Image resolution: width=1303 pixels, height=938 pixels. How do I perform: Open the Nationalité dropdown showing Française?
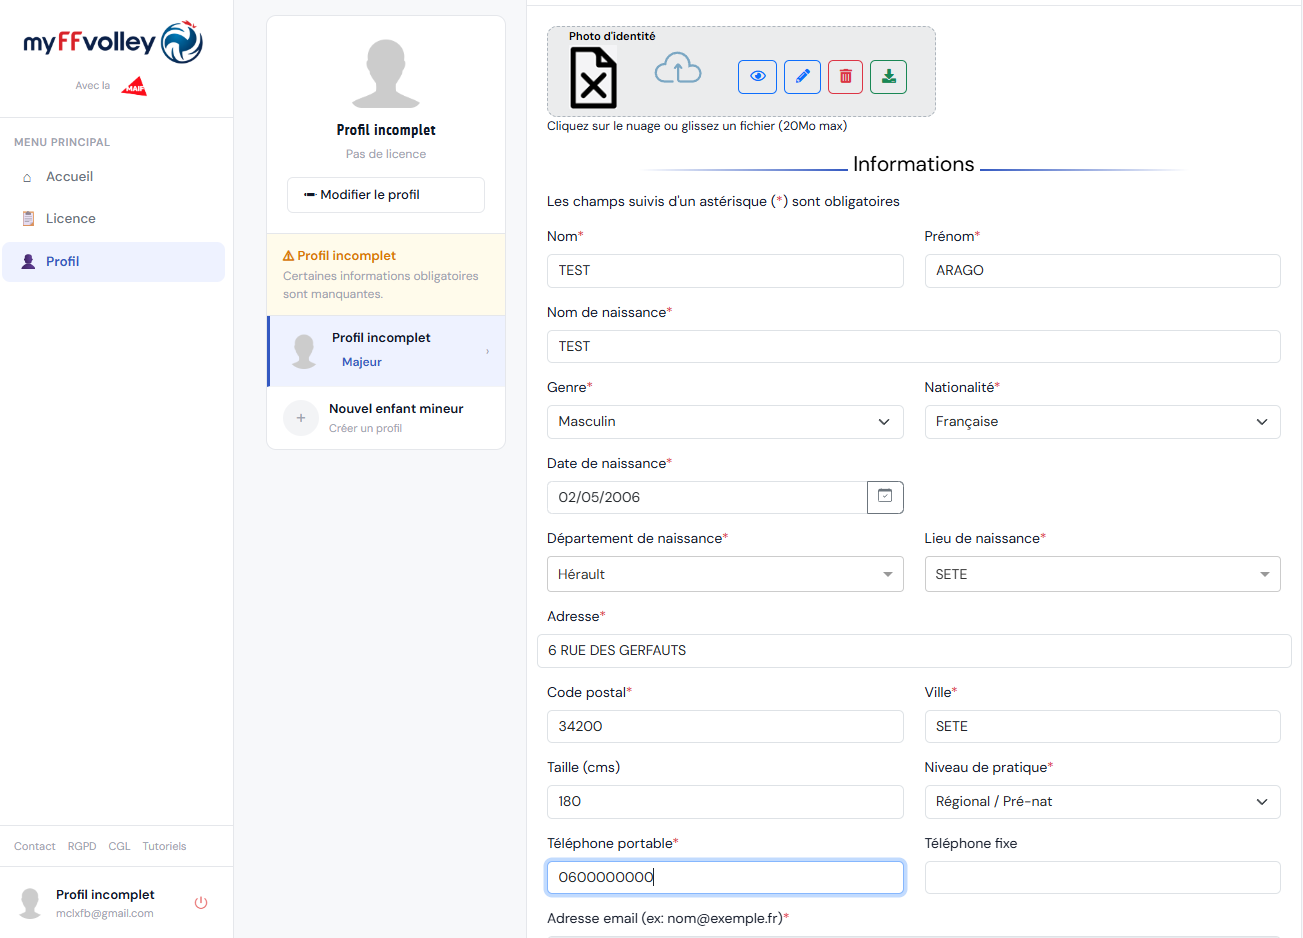(1102, 422)
